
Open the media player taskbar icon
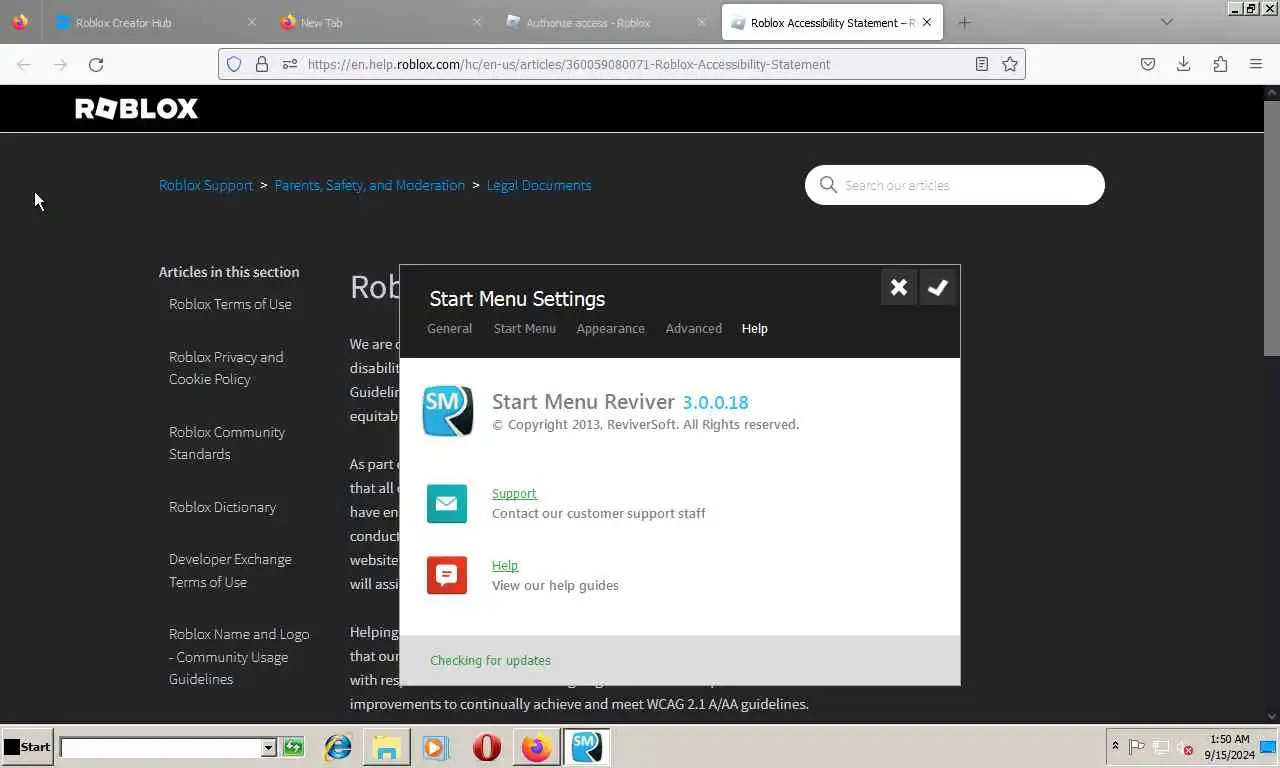click(x=436, y=747)
